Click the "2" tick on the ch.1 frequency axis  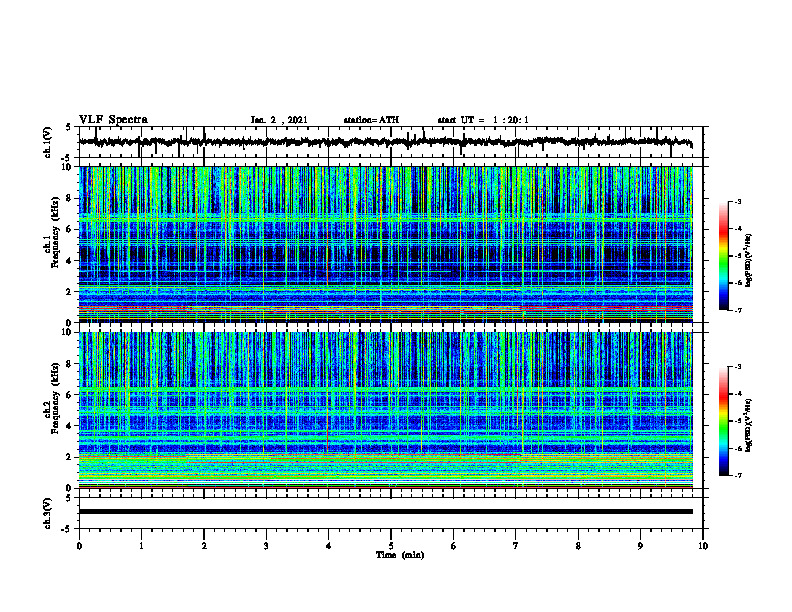point(71,292)
